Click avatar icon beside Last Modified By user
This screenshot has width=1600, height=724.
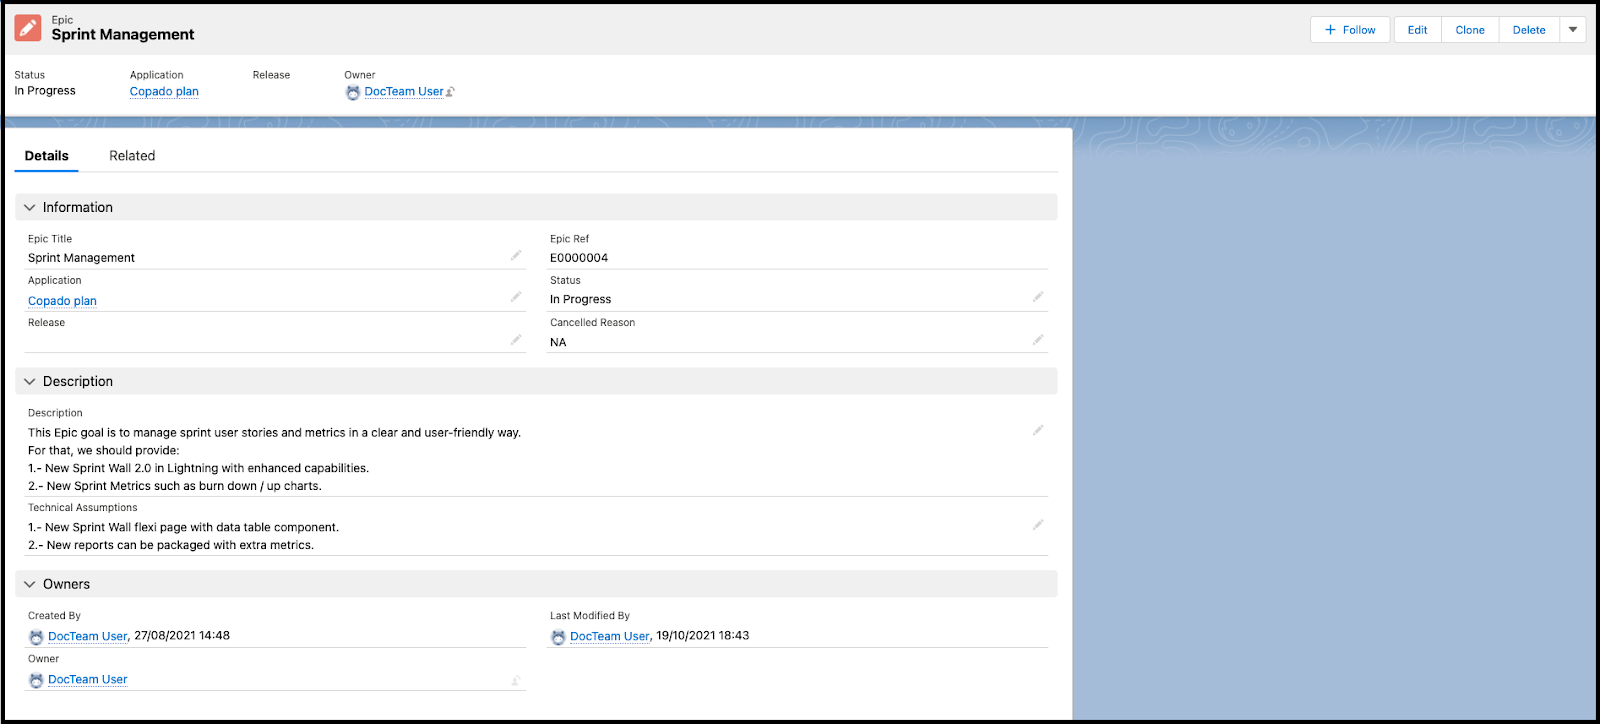(558, 637)
